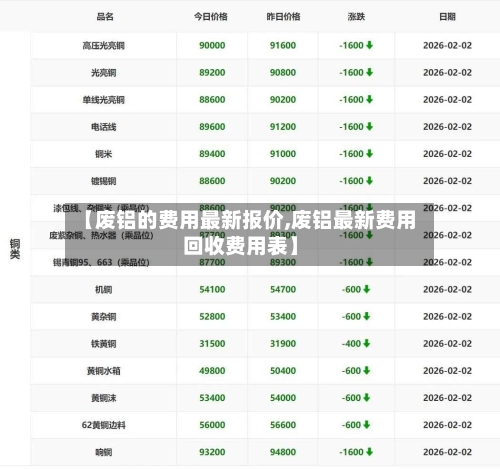This screenshot has width=500, height=469.
Task: Click the date in 高压光亮铜 row
Action: point(447,45)
